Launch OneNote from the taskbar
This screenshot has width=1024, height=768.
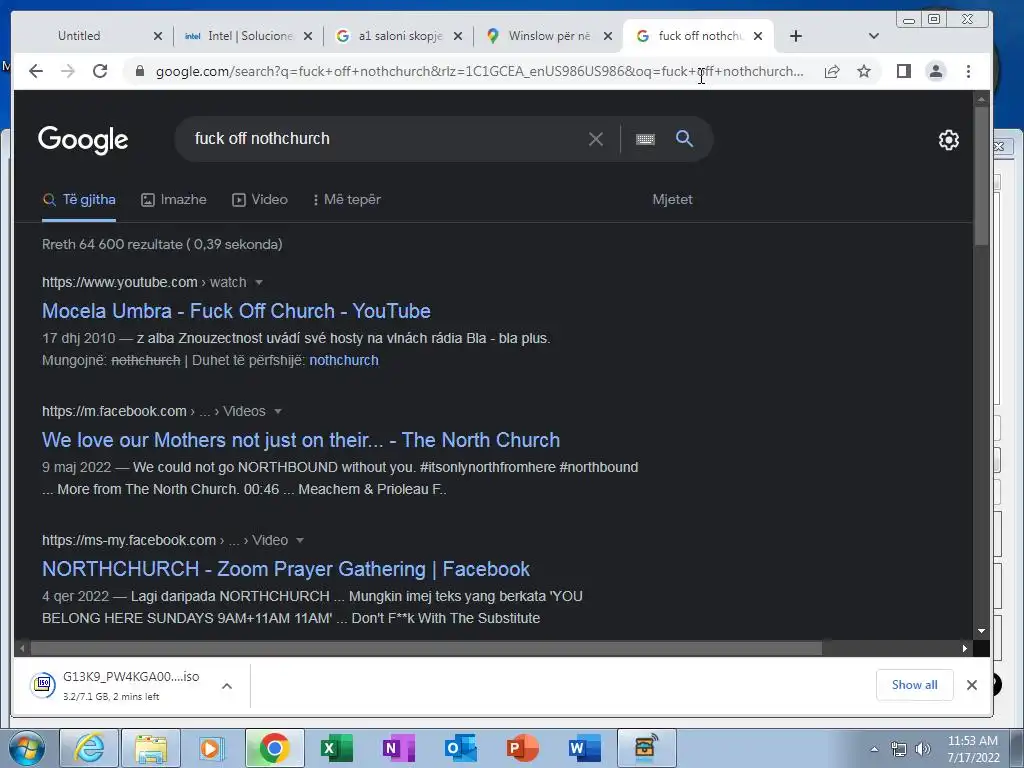pos(398,748)
